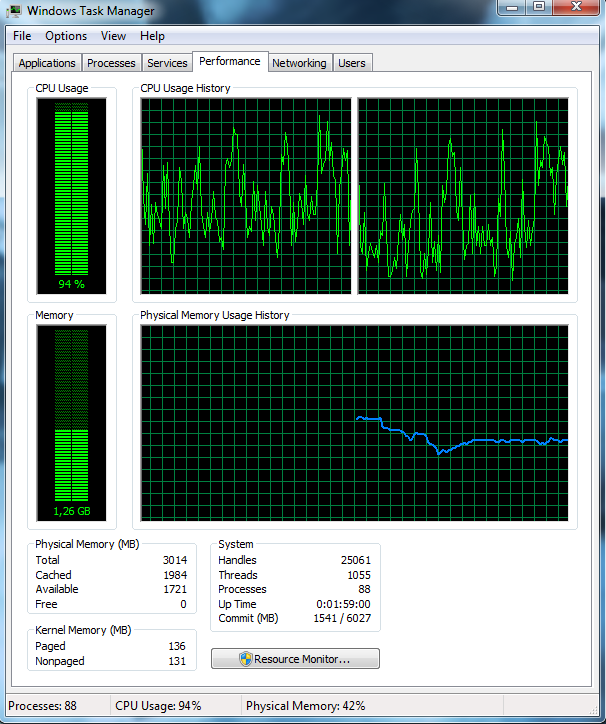Maximize the Task Manager window
The height and width of the screenshot is (724, 606).
point(539,7)
